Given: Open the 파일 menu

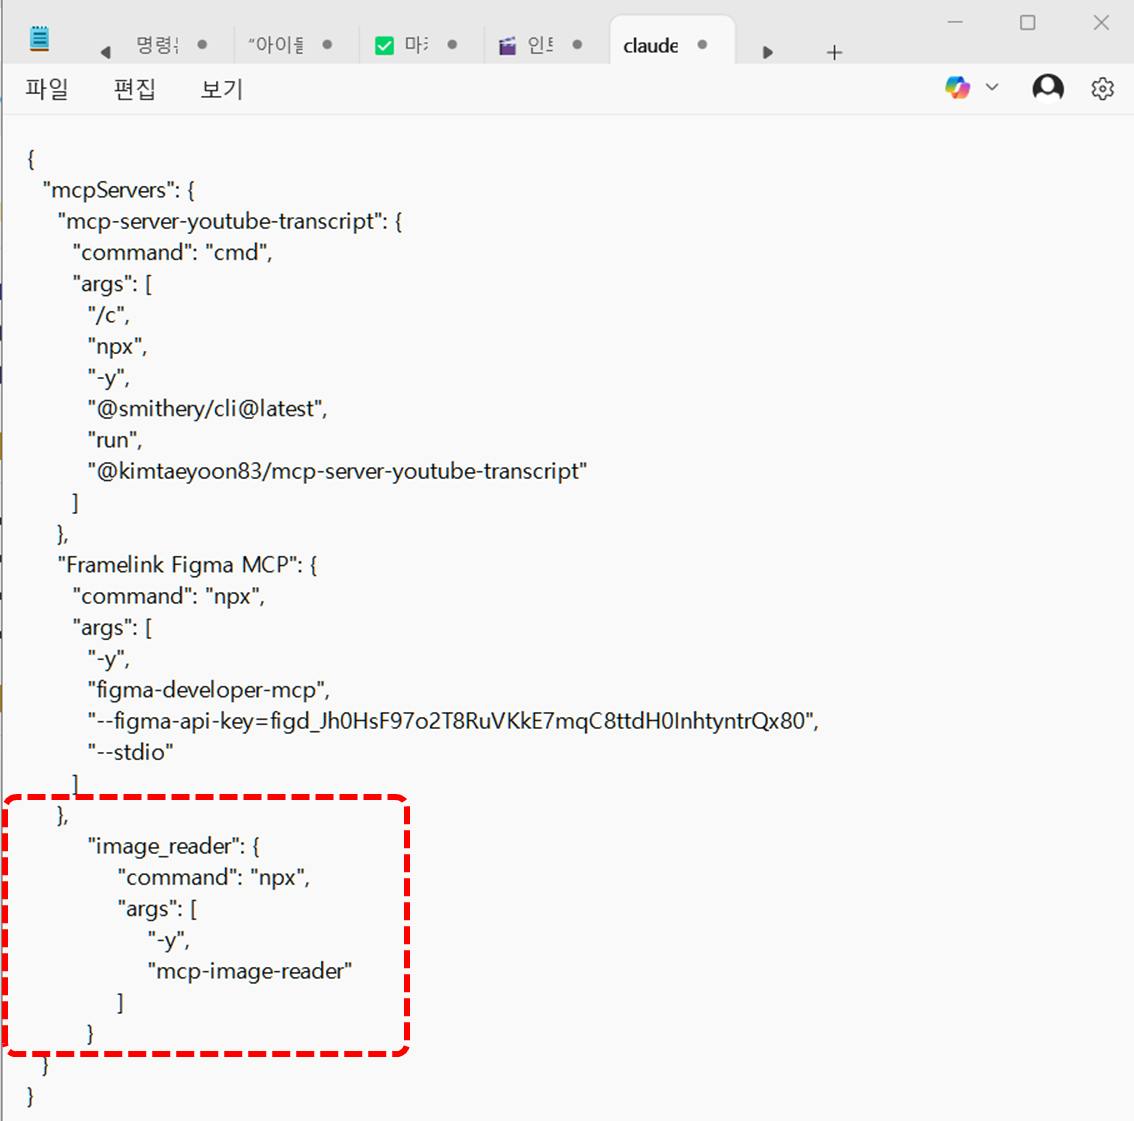Looking at the screenshot, I should (47, 89).
